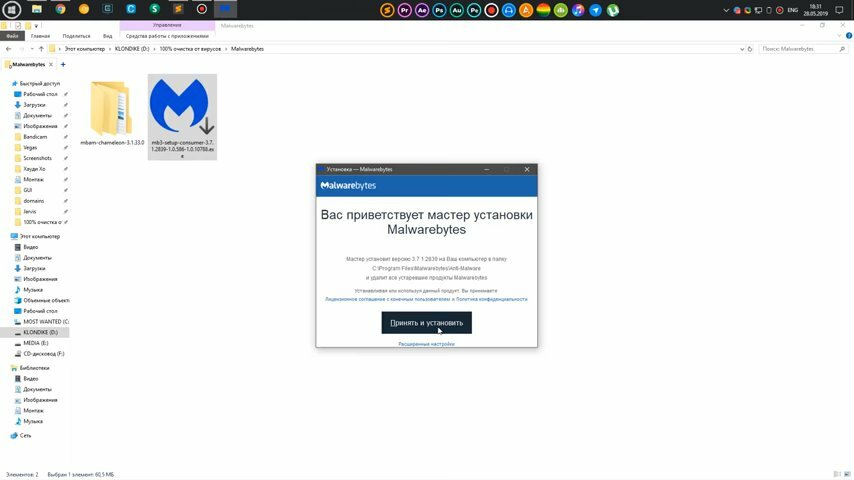The image size is (854, 480).
Task: Minimize the Malwarebytes installer window
Action: [486, 169]
